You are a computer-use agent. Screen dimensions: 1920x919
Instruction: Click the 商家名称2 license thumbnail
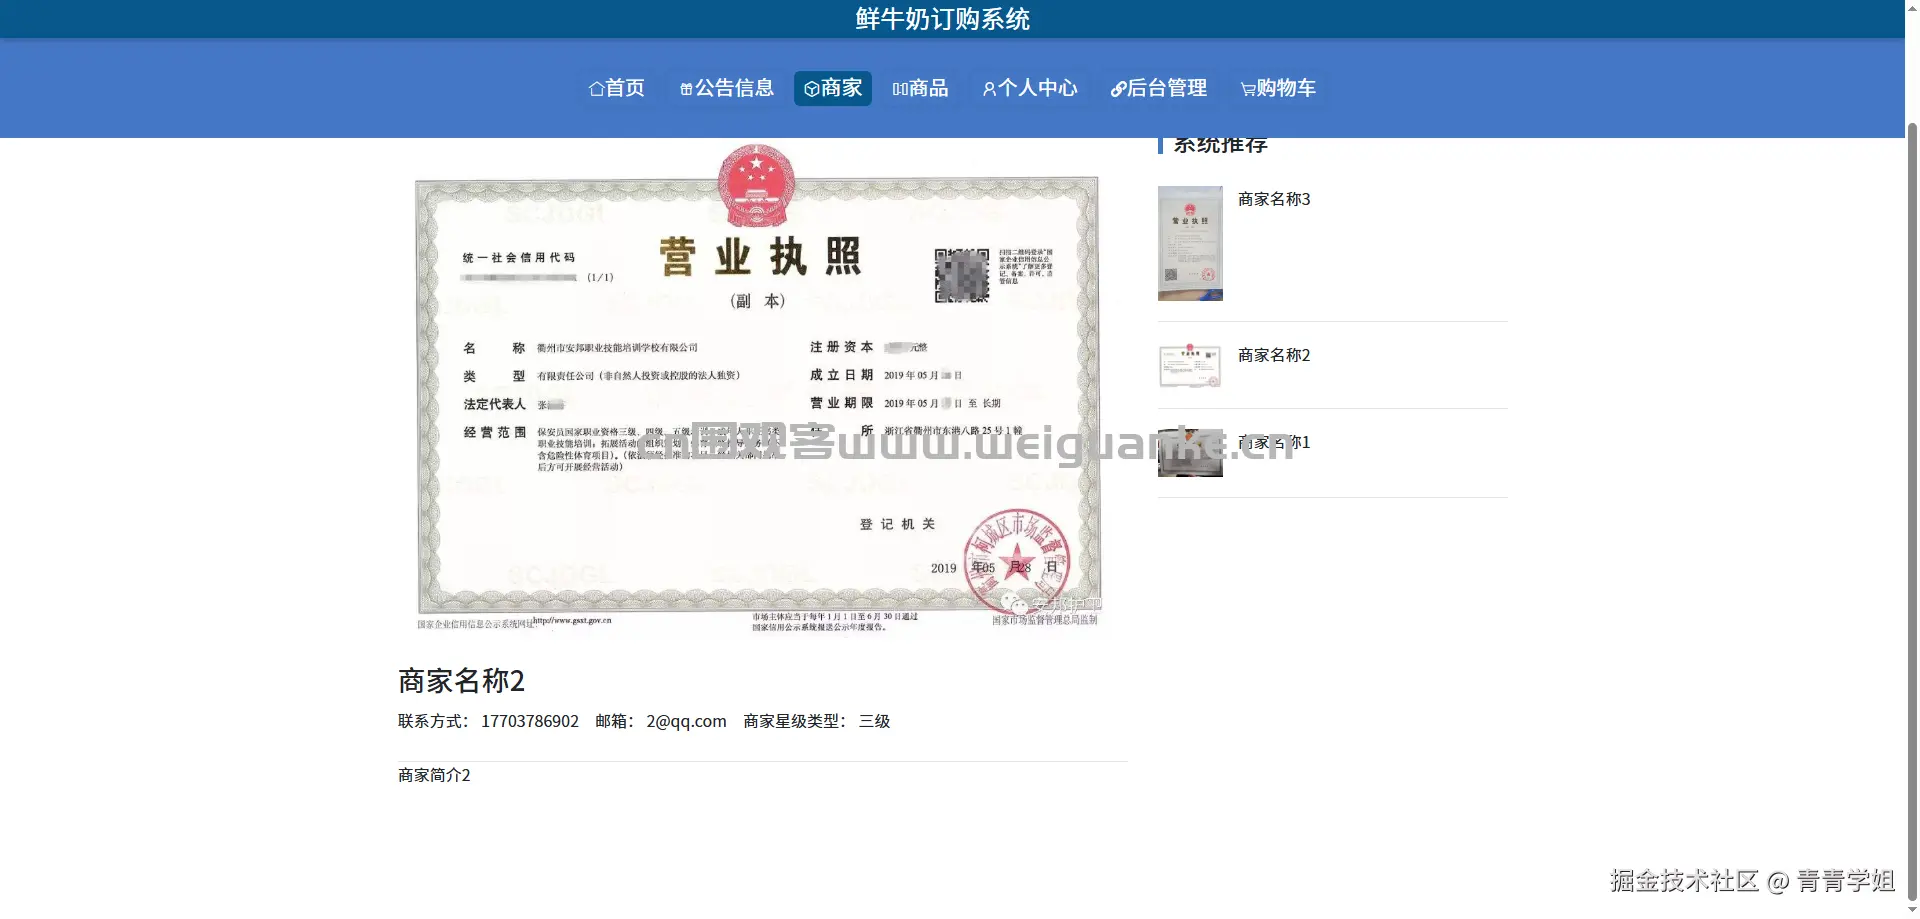pyautogui.click(x=1190, y=365)
